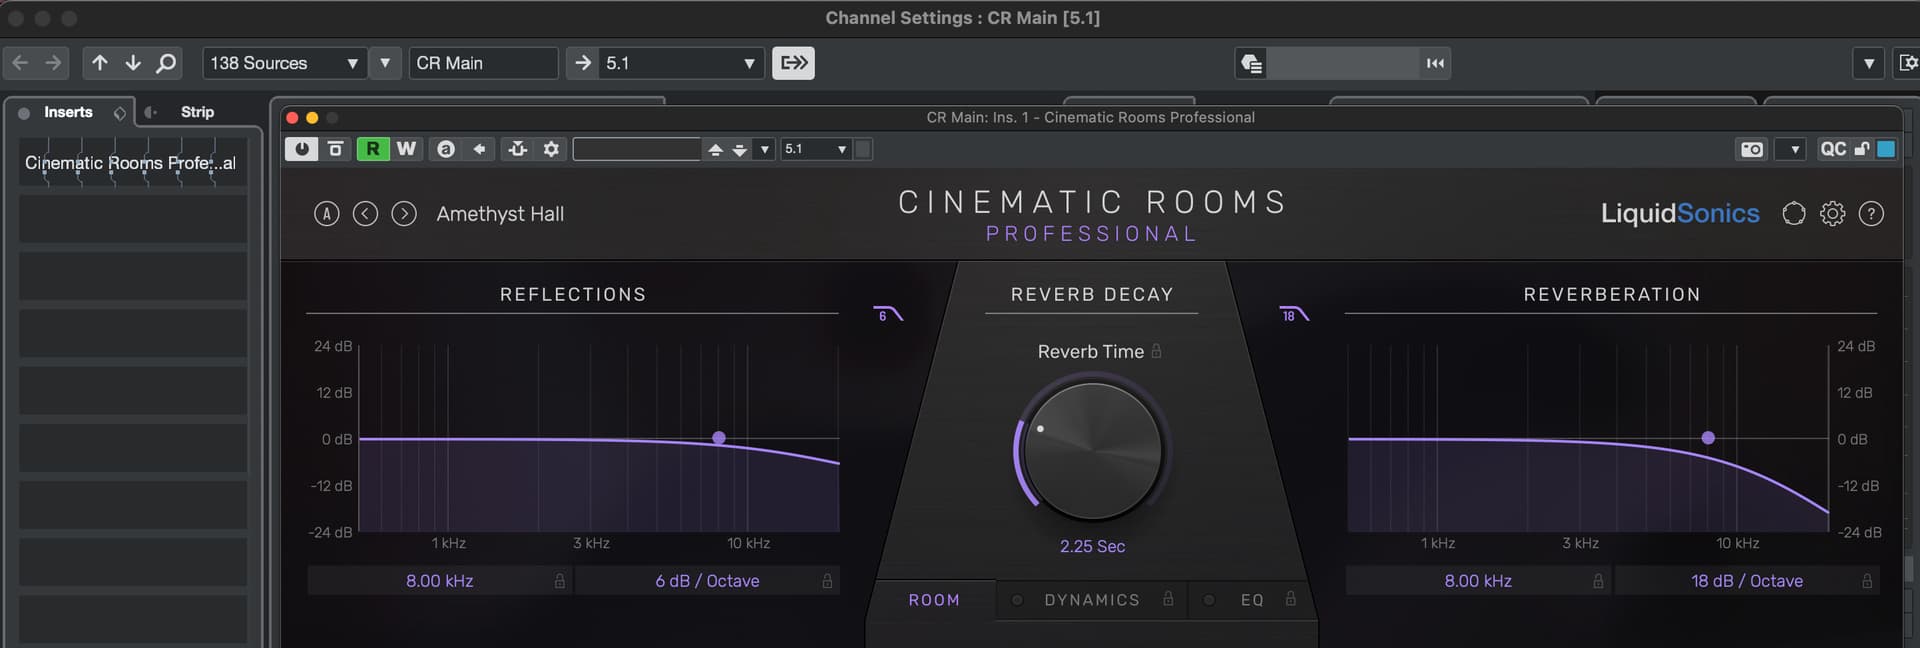
Task: Click the Inserts tab diamond icon
Action: point(120,113)
